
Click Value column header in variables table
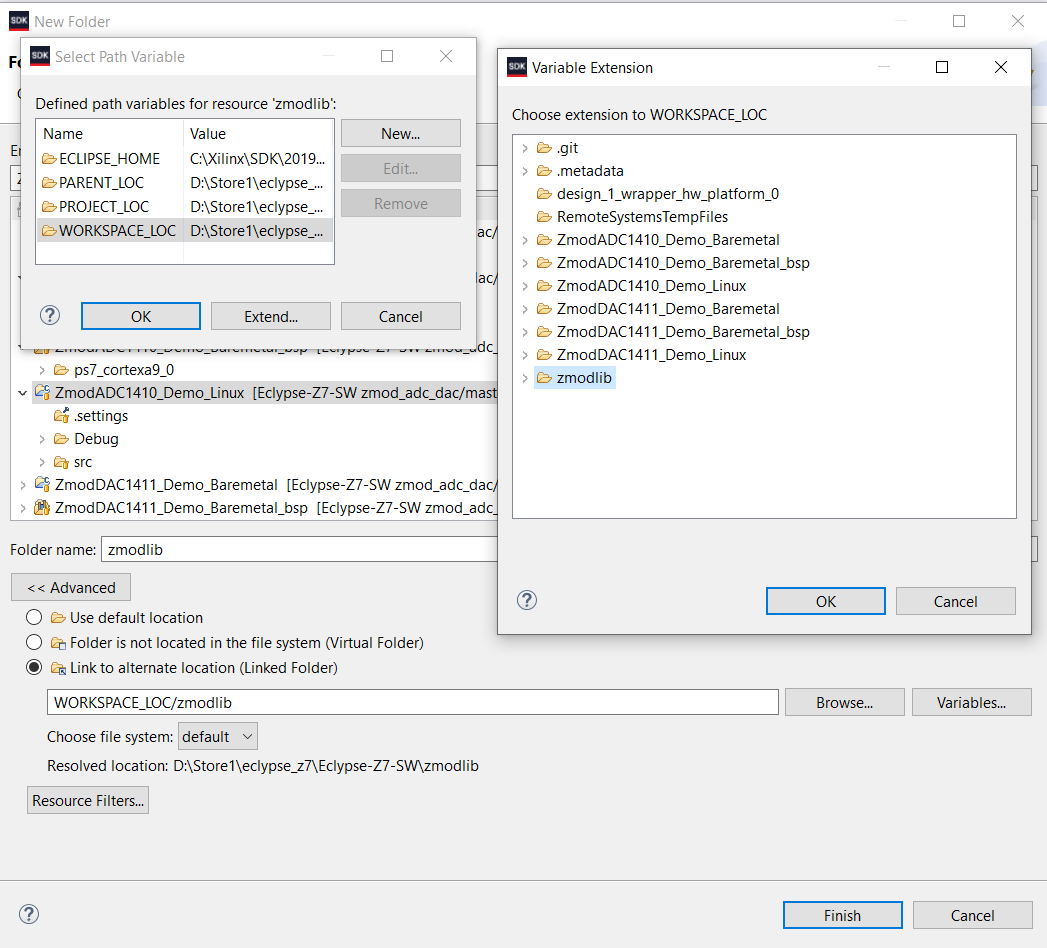tap(258, 134)
